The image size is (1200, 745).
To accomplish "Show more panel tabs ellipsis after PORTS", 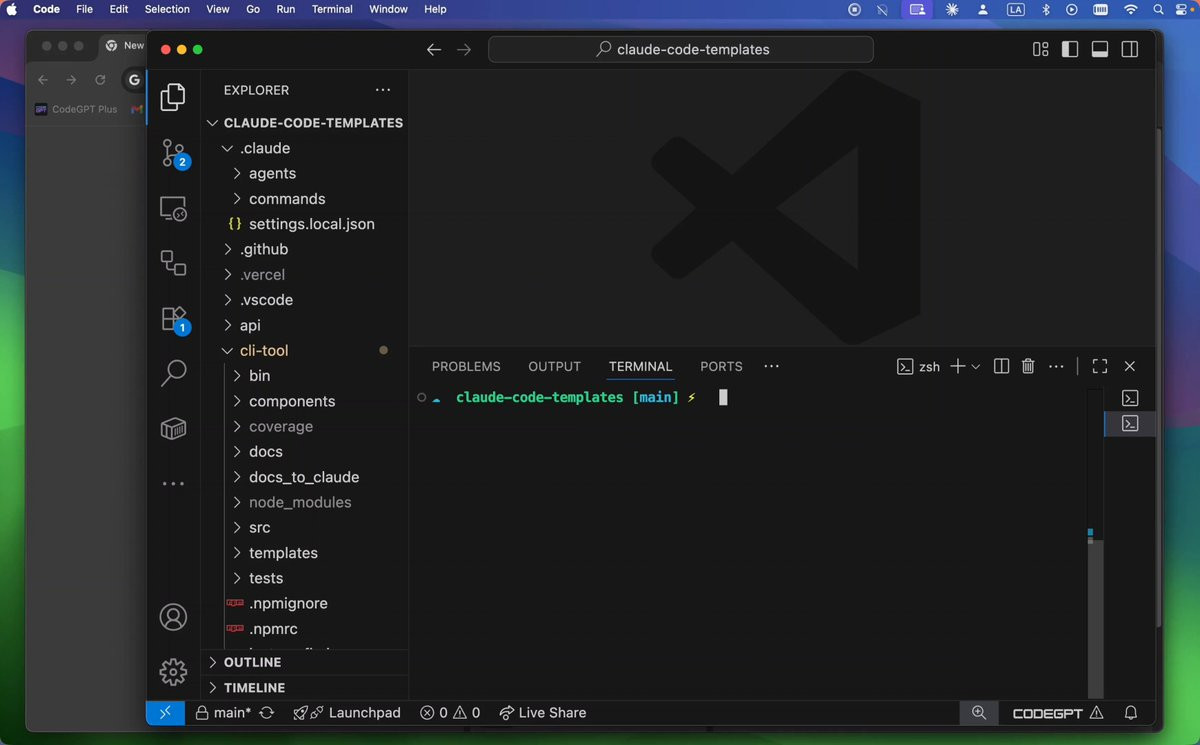I will point(771,366).
